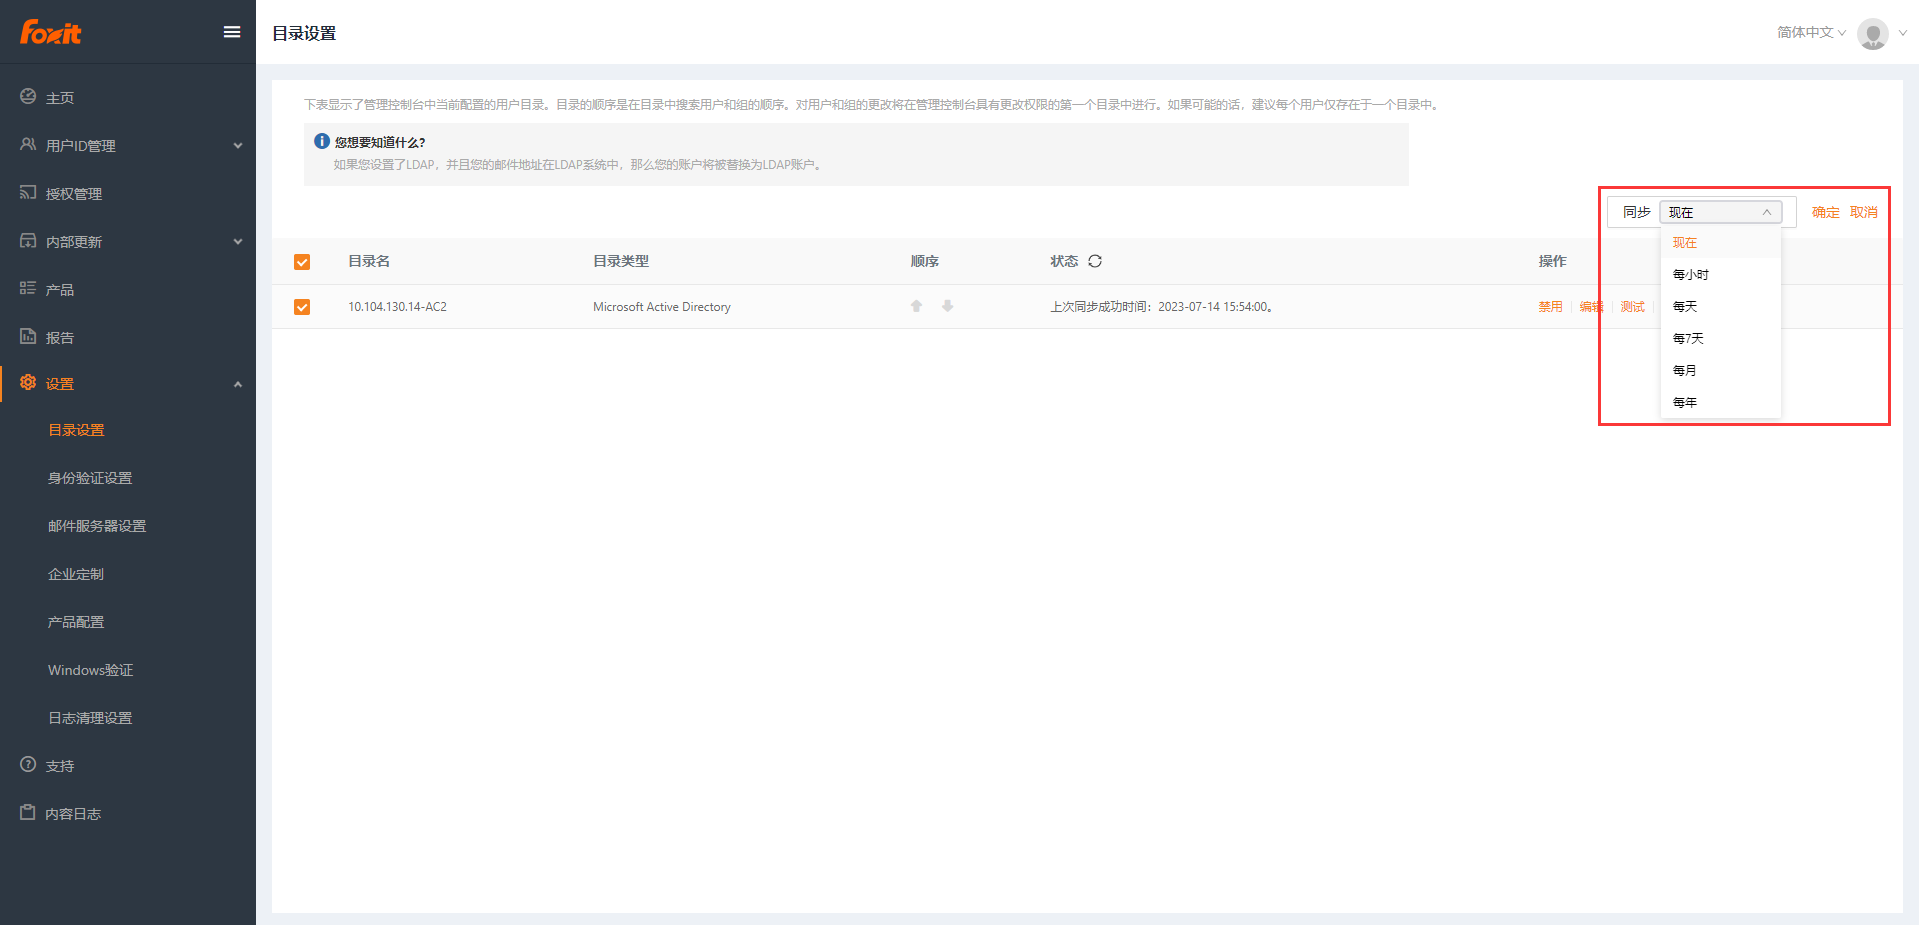
Task: Move directory up with up arrow icon
Action: click(916, 306)
